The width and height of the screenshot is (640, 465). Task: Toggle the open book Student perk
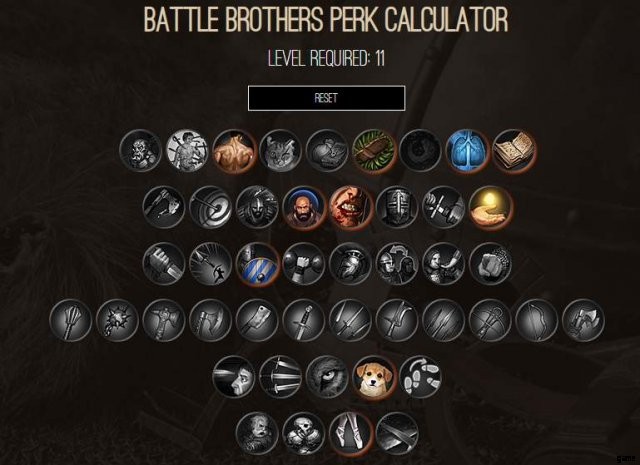pos(514,151)
